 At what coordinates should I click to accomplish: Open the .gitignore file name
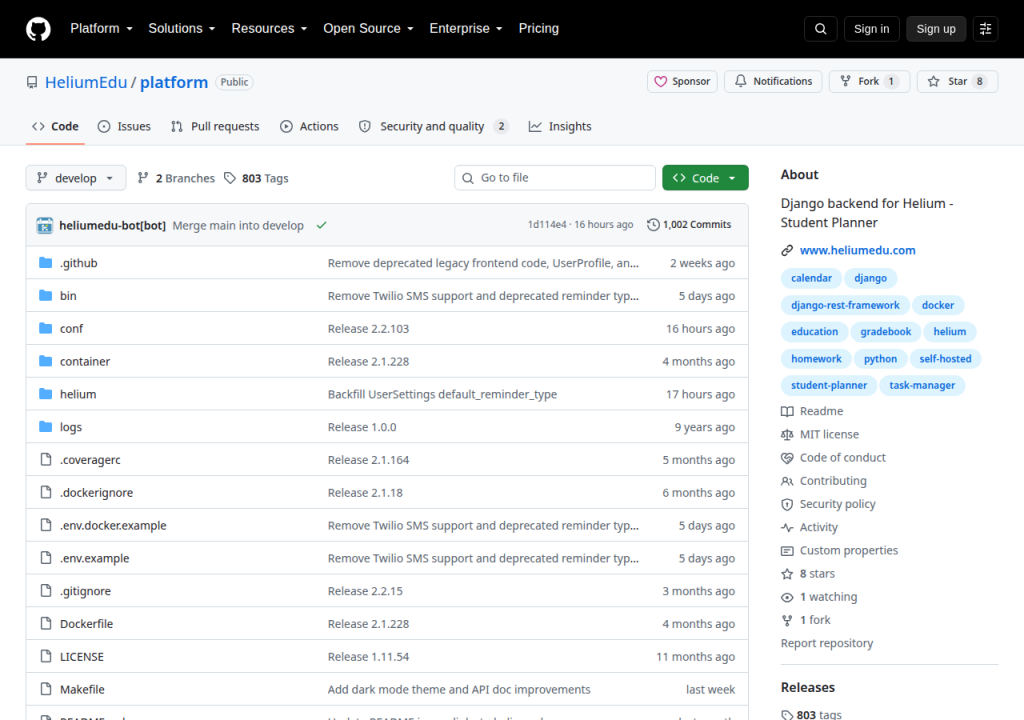86,591
